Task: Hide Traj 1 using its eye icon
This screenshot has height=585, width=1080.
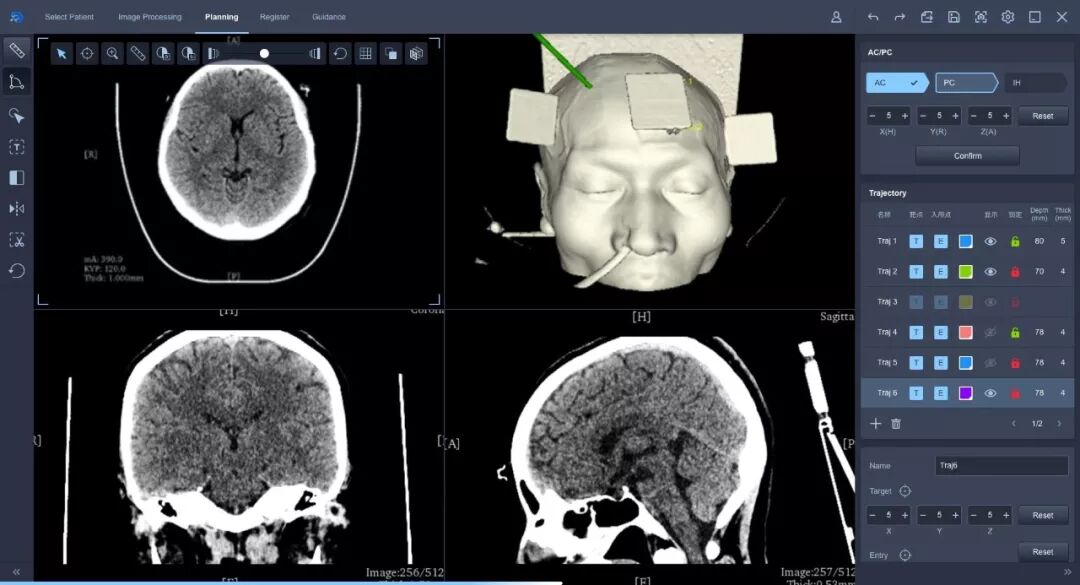Action: coord(990,241)
